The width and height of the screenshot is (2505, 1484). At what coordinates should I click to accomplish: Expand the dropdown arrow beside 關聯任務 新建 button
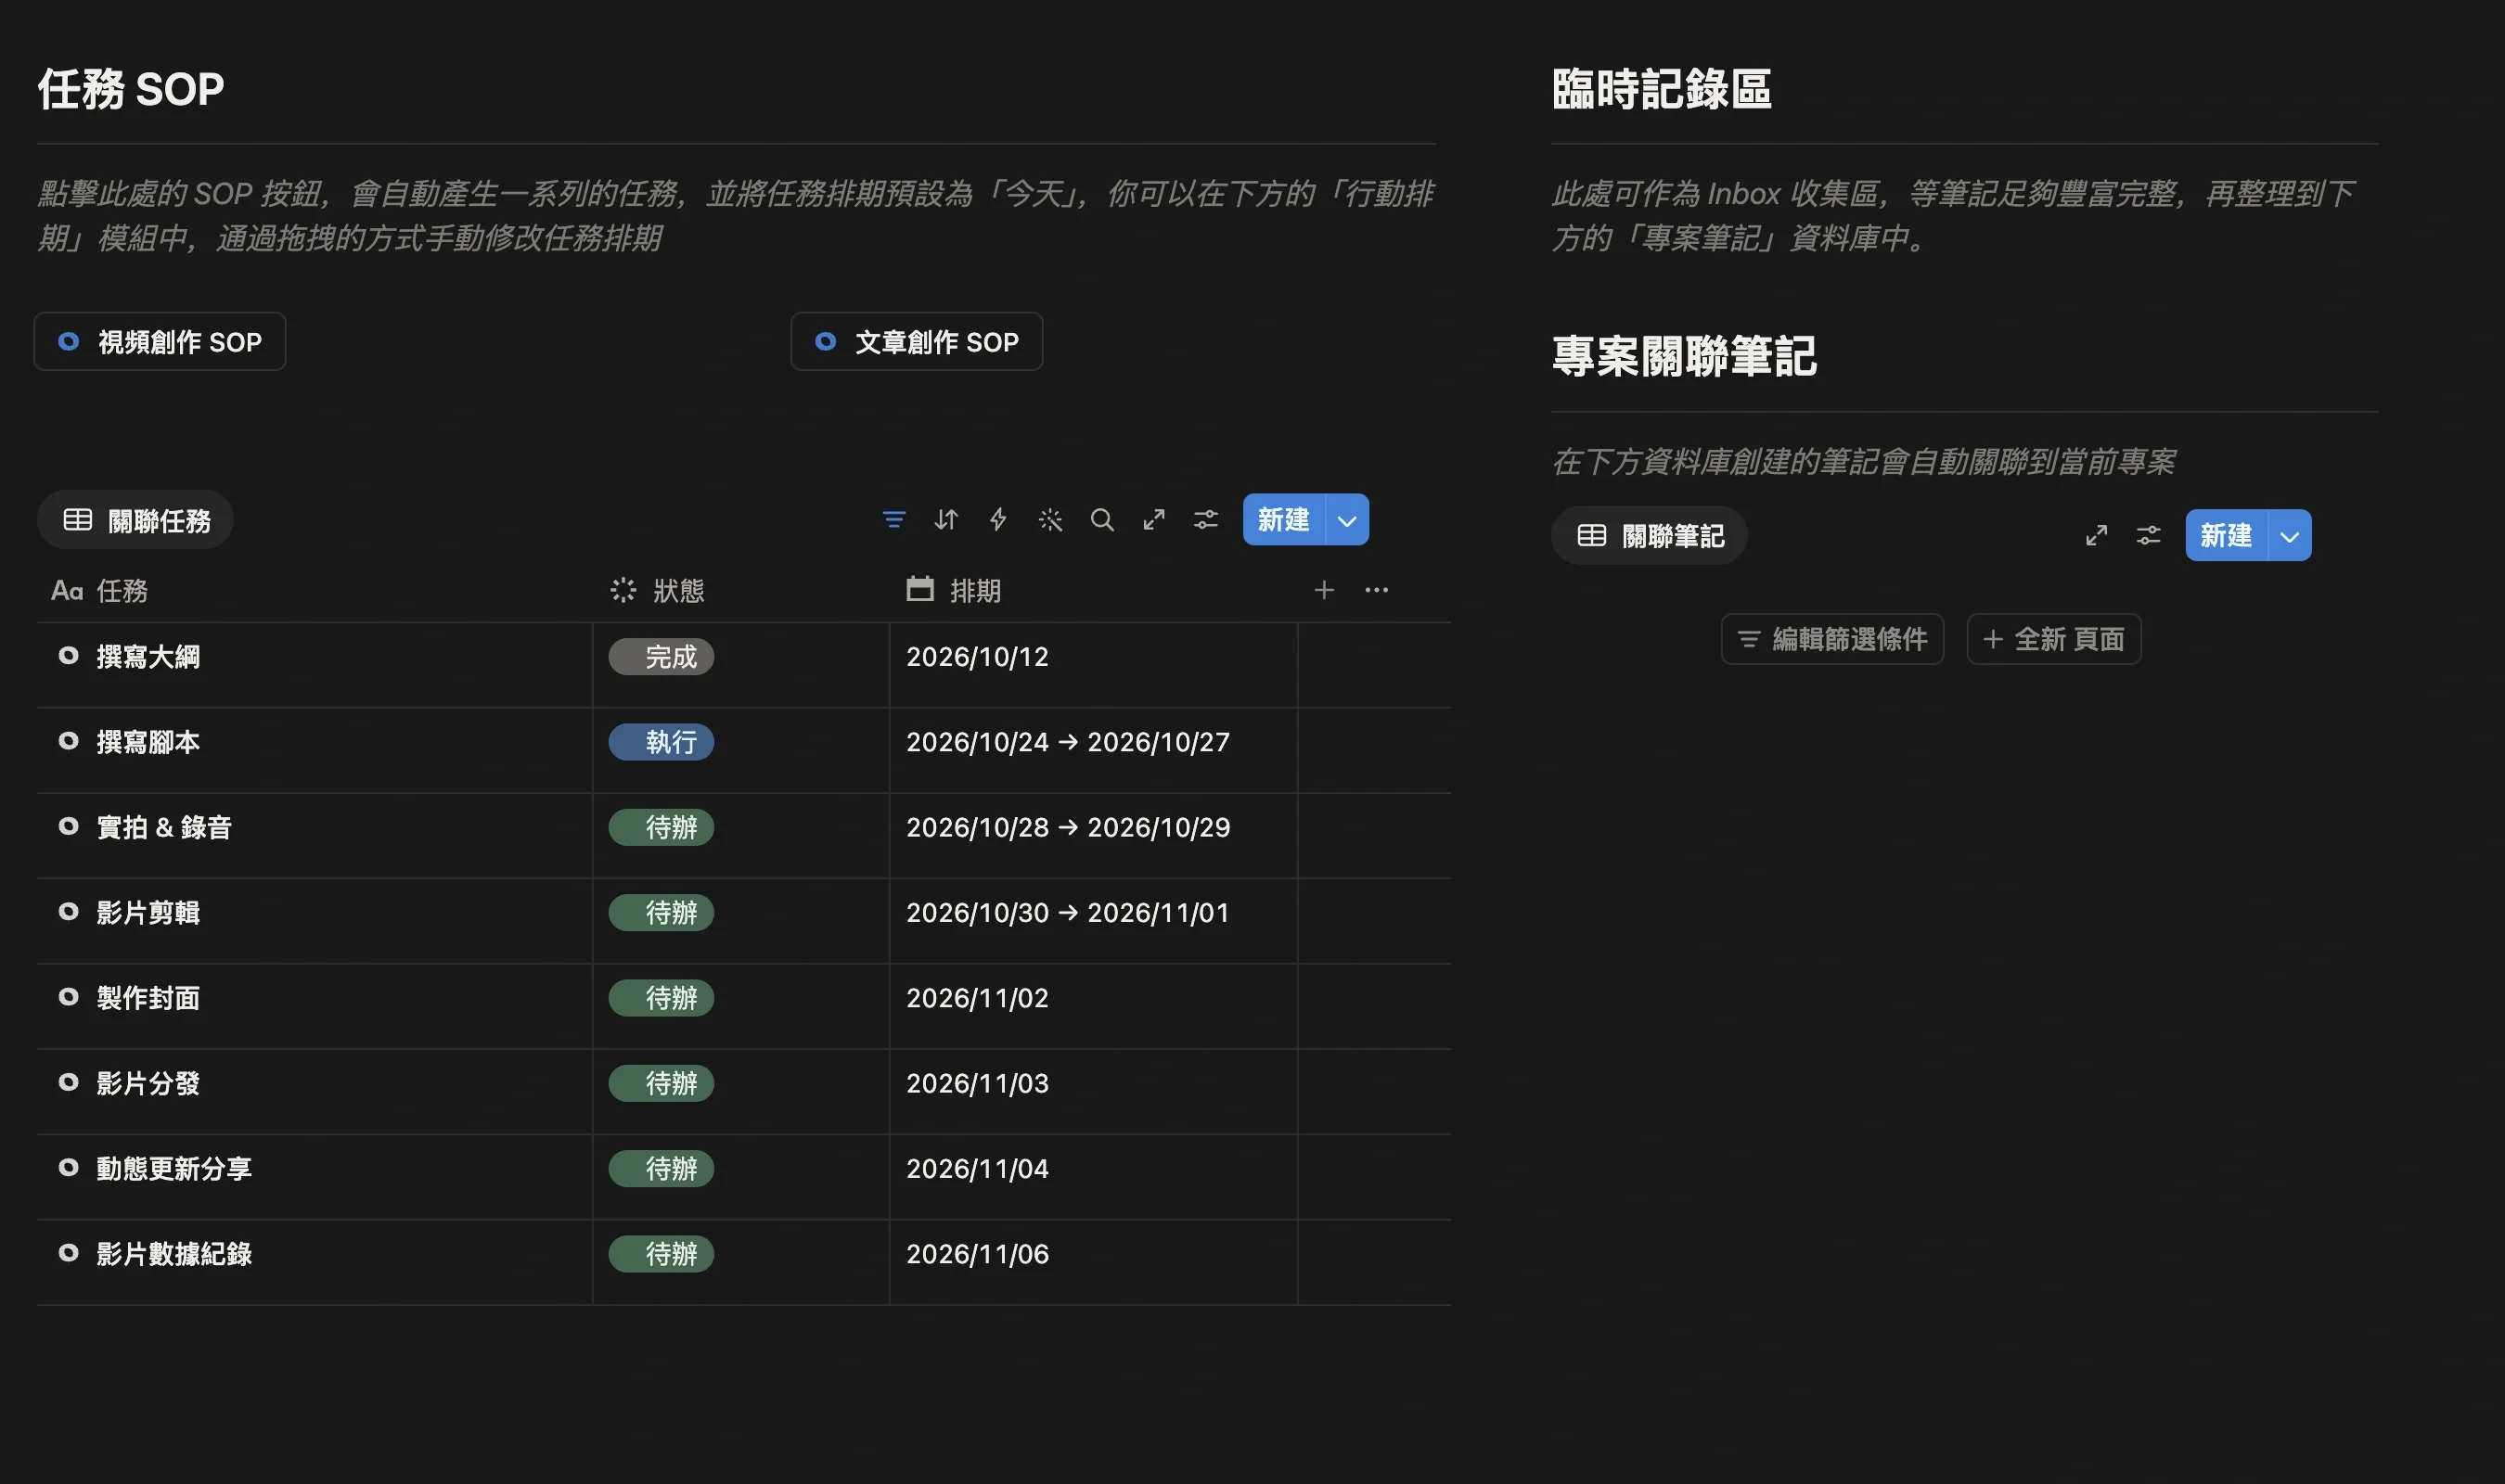[1347, 520]
